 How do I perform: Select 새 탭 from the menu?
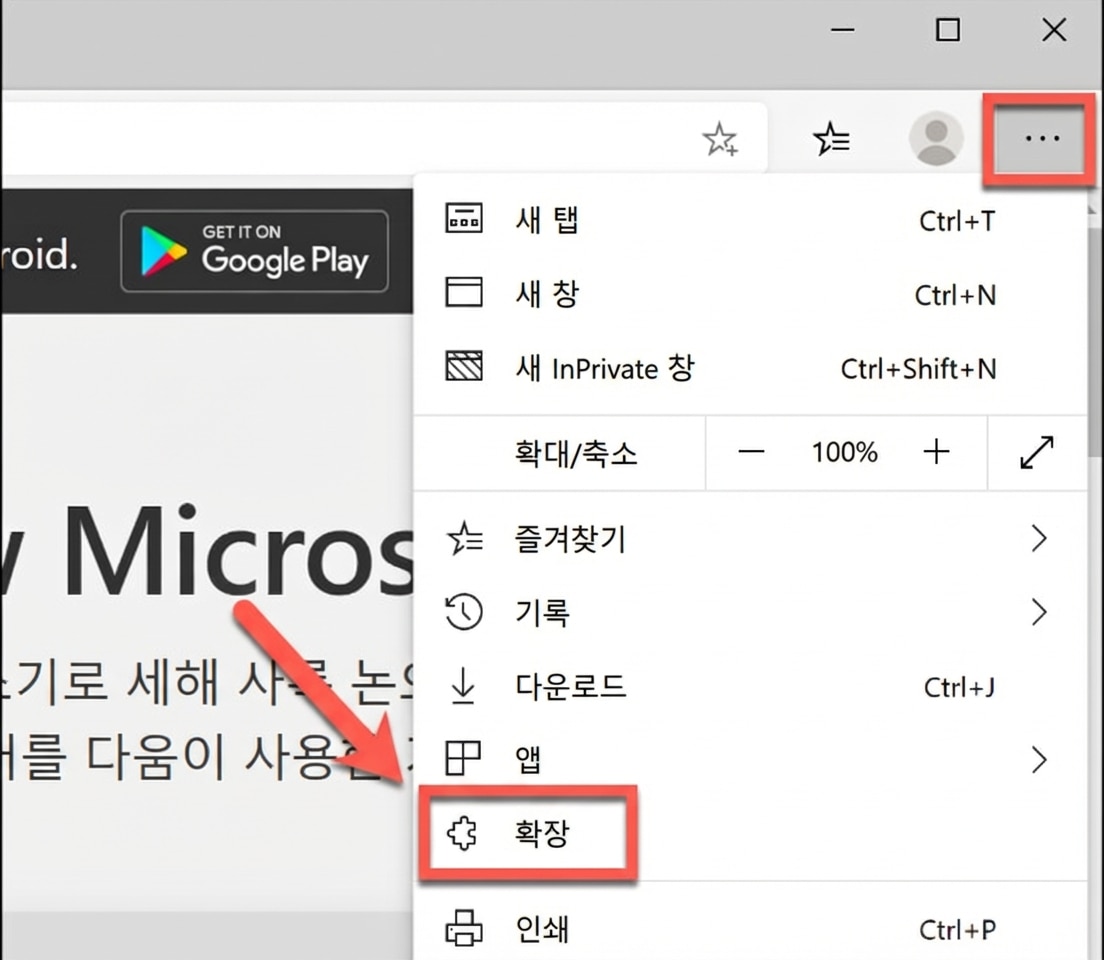tap(547, 220)
